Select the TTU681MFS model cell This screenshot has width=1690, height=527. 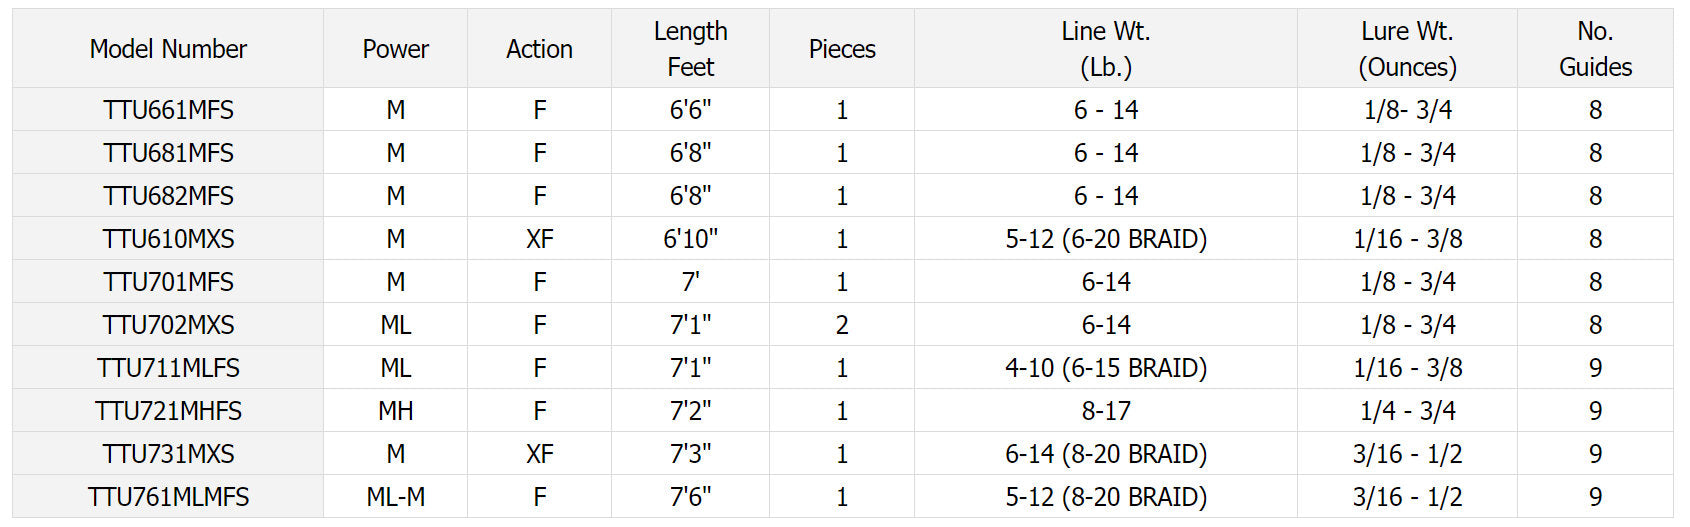coord(168,153)
